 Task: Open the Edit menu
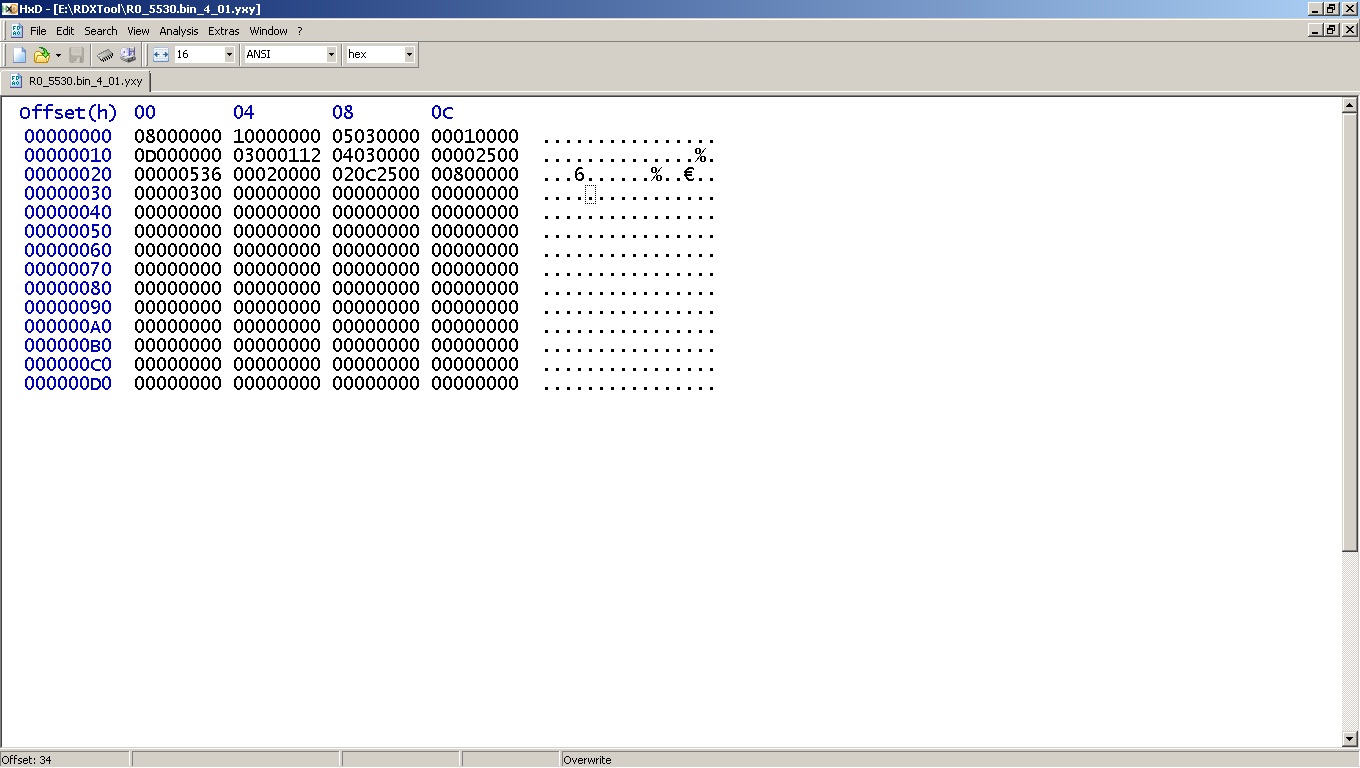65,31
